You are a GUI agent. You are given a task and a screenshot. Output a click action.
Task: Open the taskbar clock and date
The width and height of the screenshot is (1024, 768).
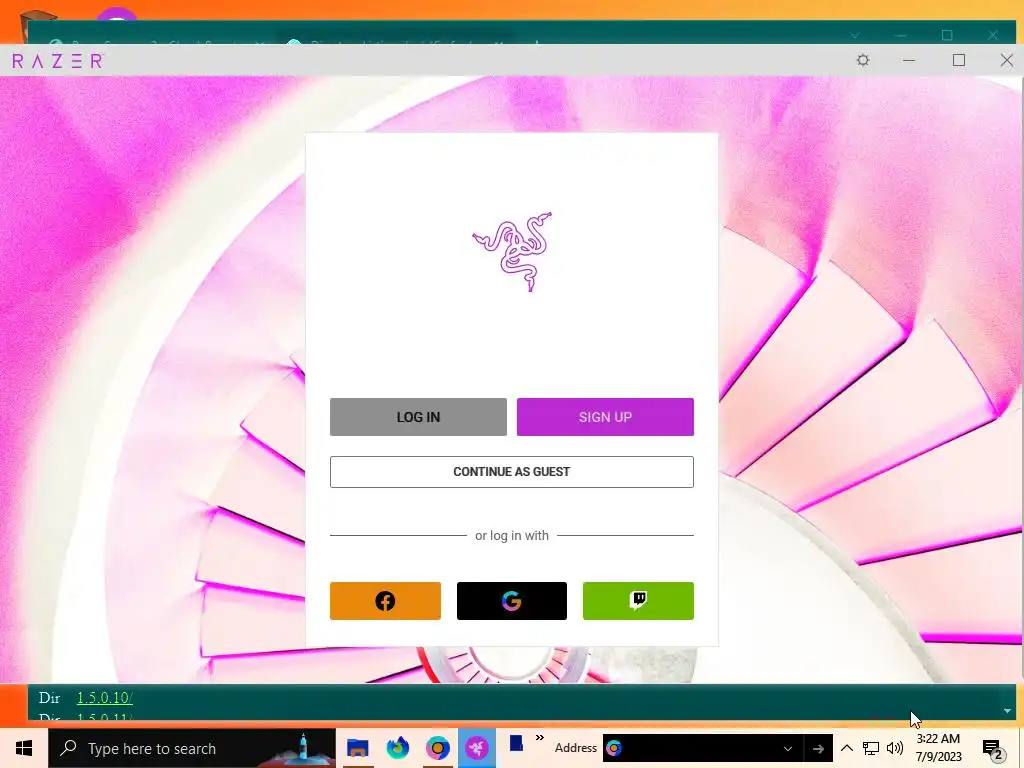pyautogui.click(x=938, y=748)
